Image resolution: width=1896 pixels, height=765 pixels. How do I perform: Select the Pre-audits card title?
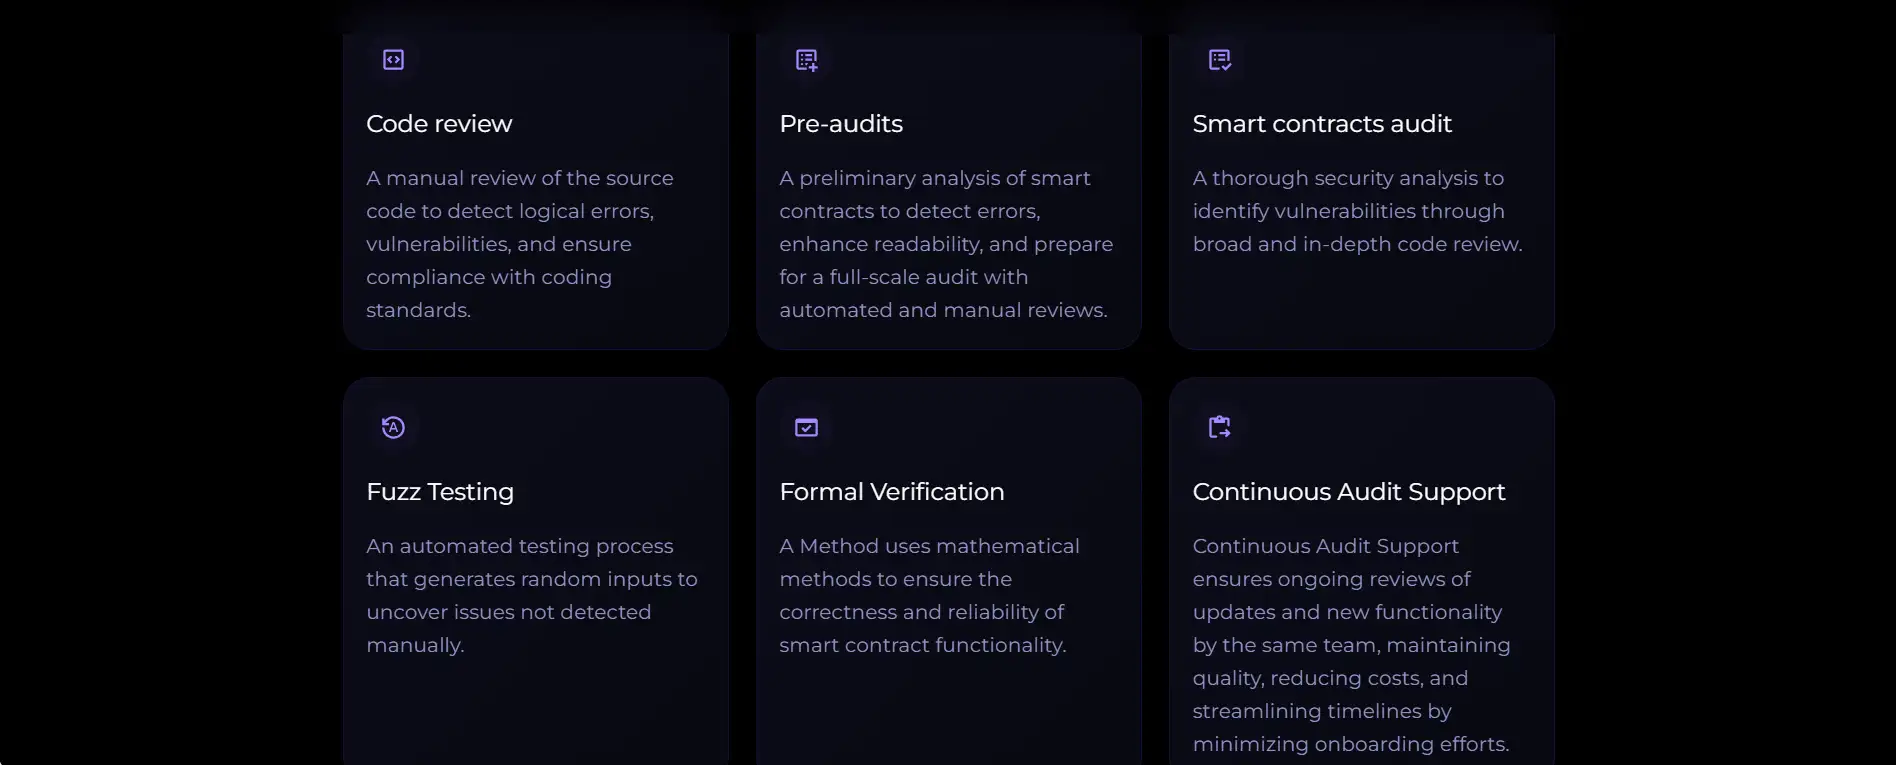click(841, 124)
